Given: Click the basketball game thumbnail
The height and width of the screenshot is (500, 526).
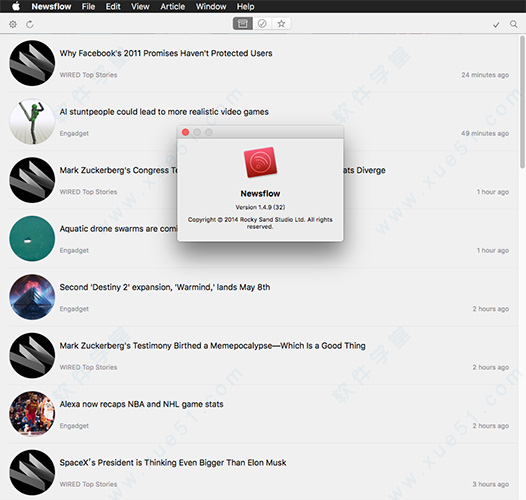Looking at the screenshot, I should click(x=32, y=414).
